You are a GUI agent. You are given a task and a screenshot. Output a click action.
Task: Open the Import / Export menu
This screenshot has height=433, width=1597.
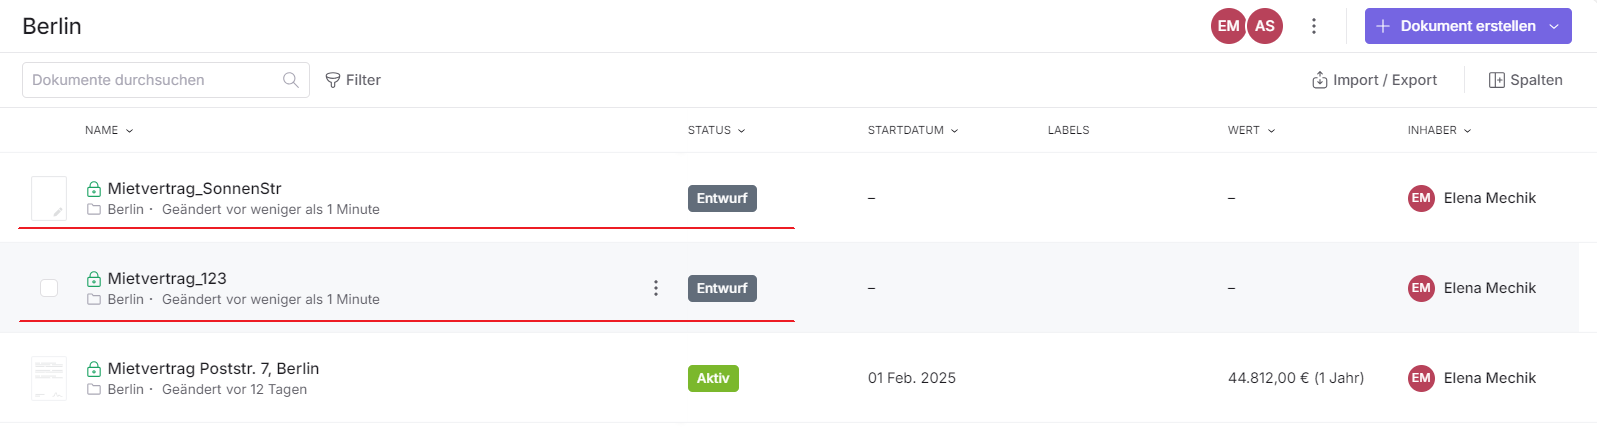click(x=1374, y=80)
